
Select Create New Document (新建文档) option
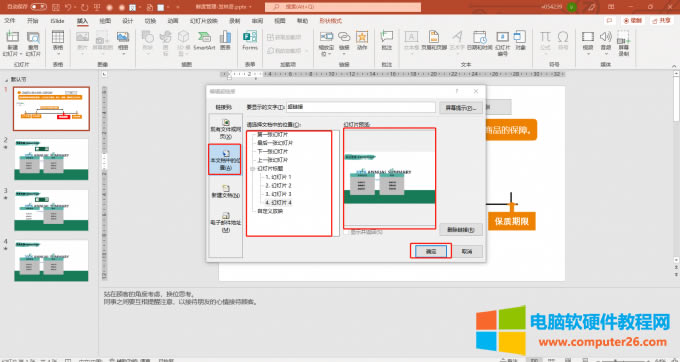point(226,191)
